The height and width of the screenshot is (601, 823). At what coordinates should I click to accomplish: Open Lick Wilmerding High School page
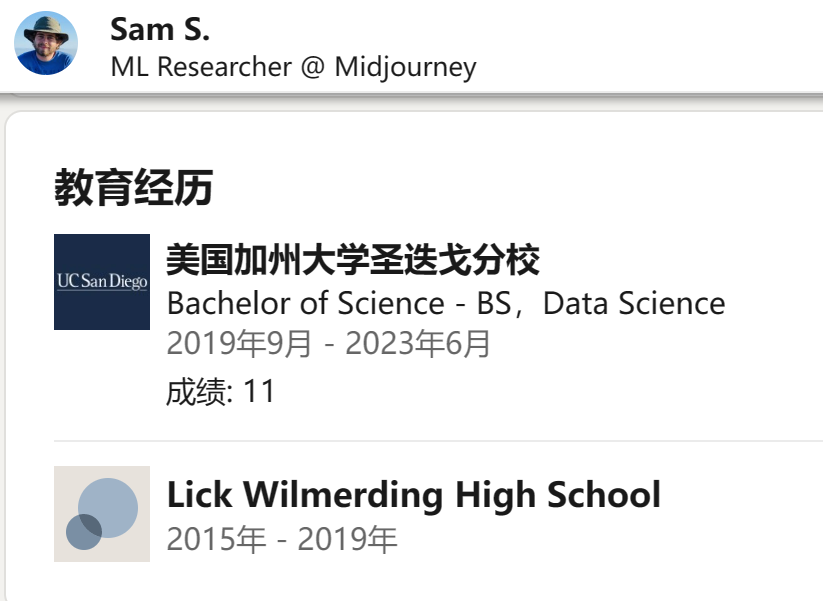coord(414,495)
